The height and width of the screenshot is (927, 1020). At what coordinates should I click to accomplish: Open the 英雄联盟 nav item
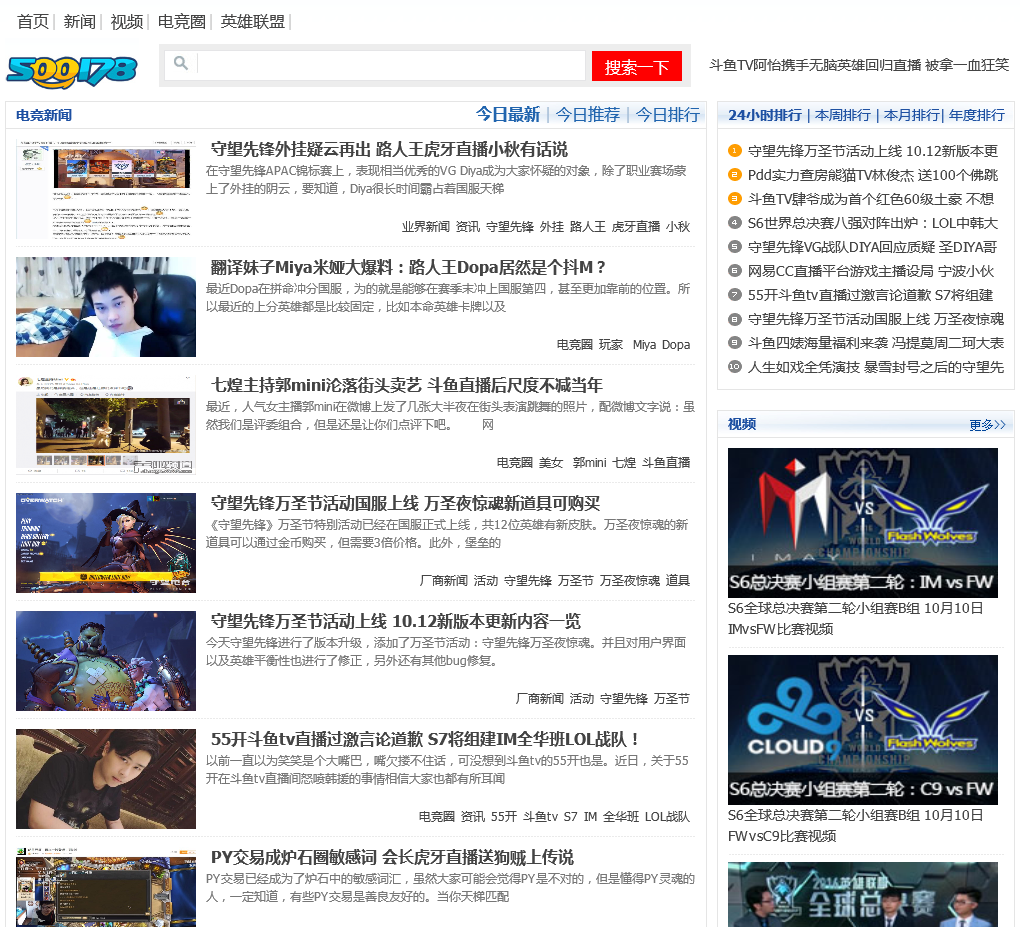click(x=252, y=21)
